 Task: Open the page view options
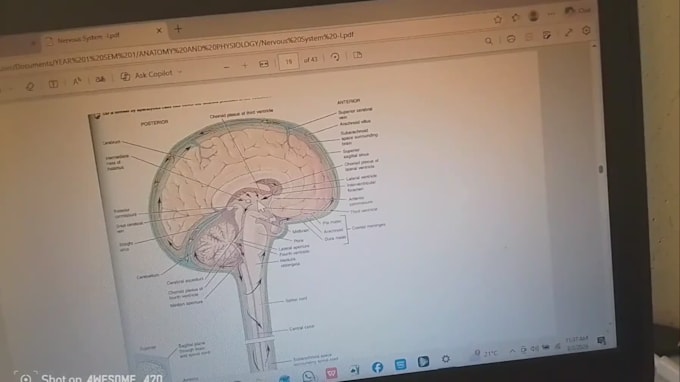[x=357, y=55]
